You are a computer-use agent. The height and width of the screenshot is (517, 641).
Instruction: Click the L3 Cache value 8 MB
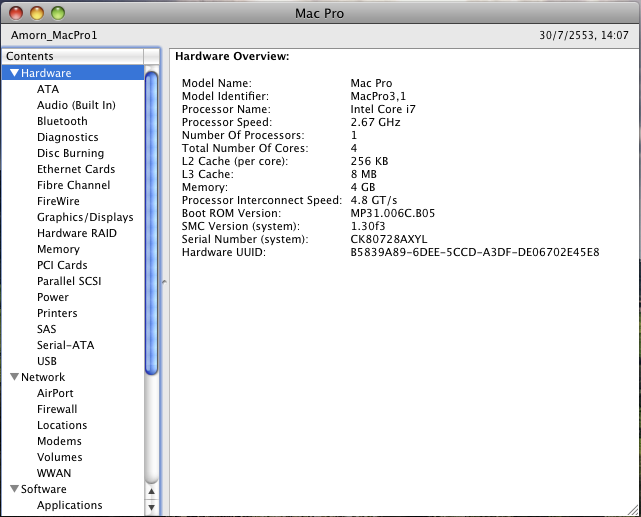(363, 174)
